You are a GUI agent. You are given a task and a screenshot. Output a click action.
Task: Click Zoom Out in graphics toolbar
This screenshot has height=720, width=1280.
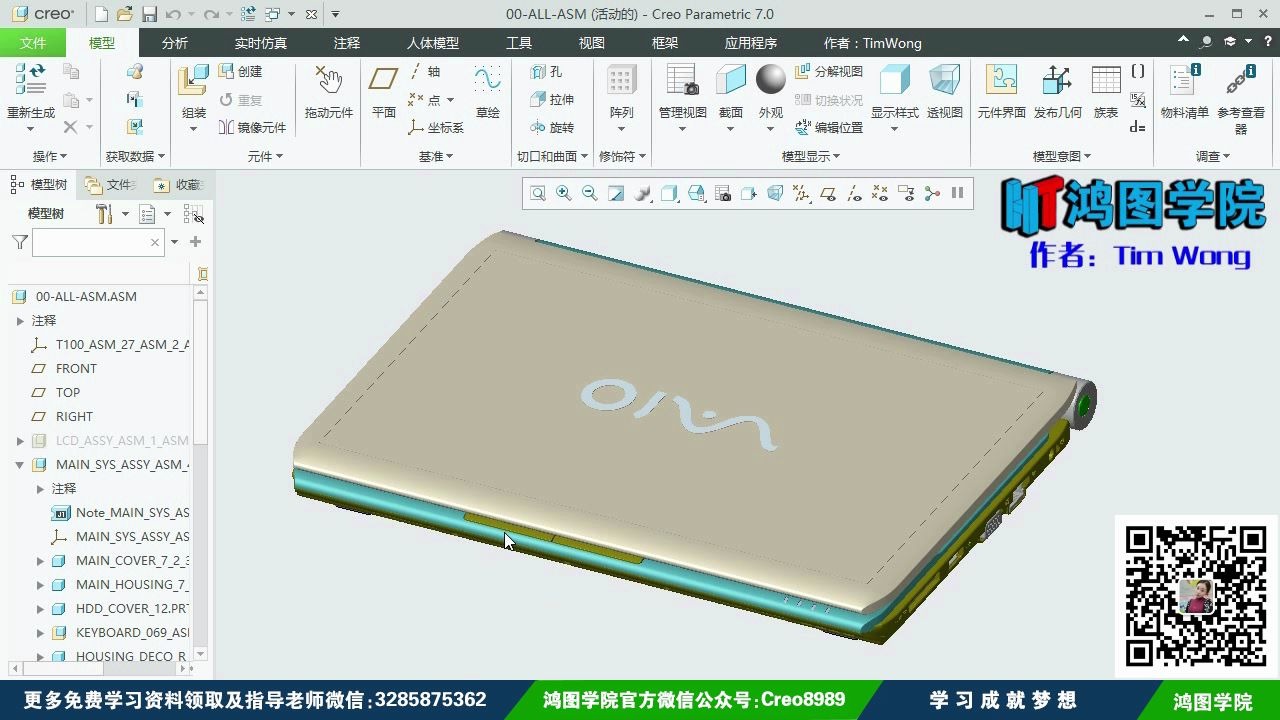590,193
